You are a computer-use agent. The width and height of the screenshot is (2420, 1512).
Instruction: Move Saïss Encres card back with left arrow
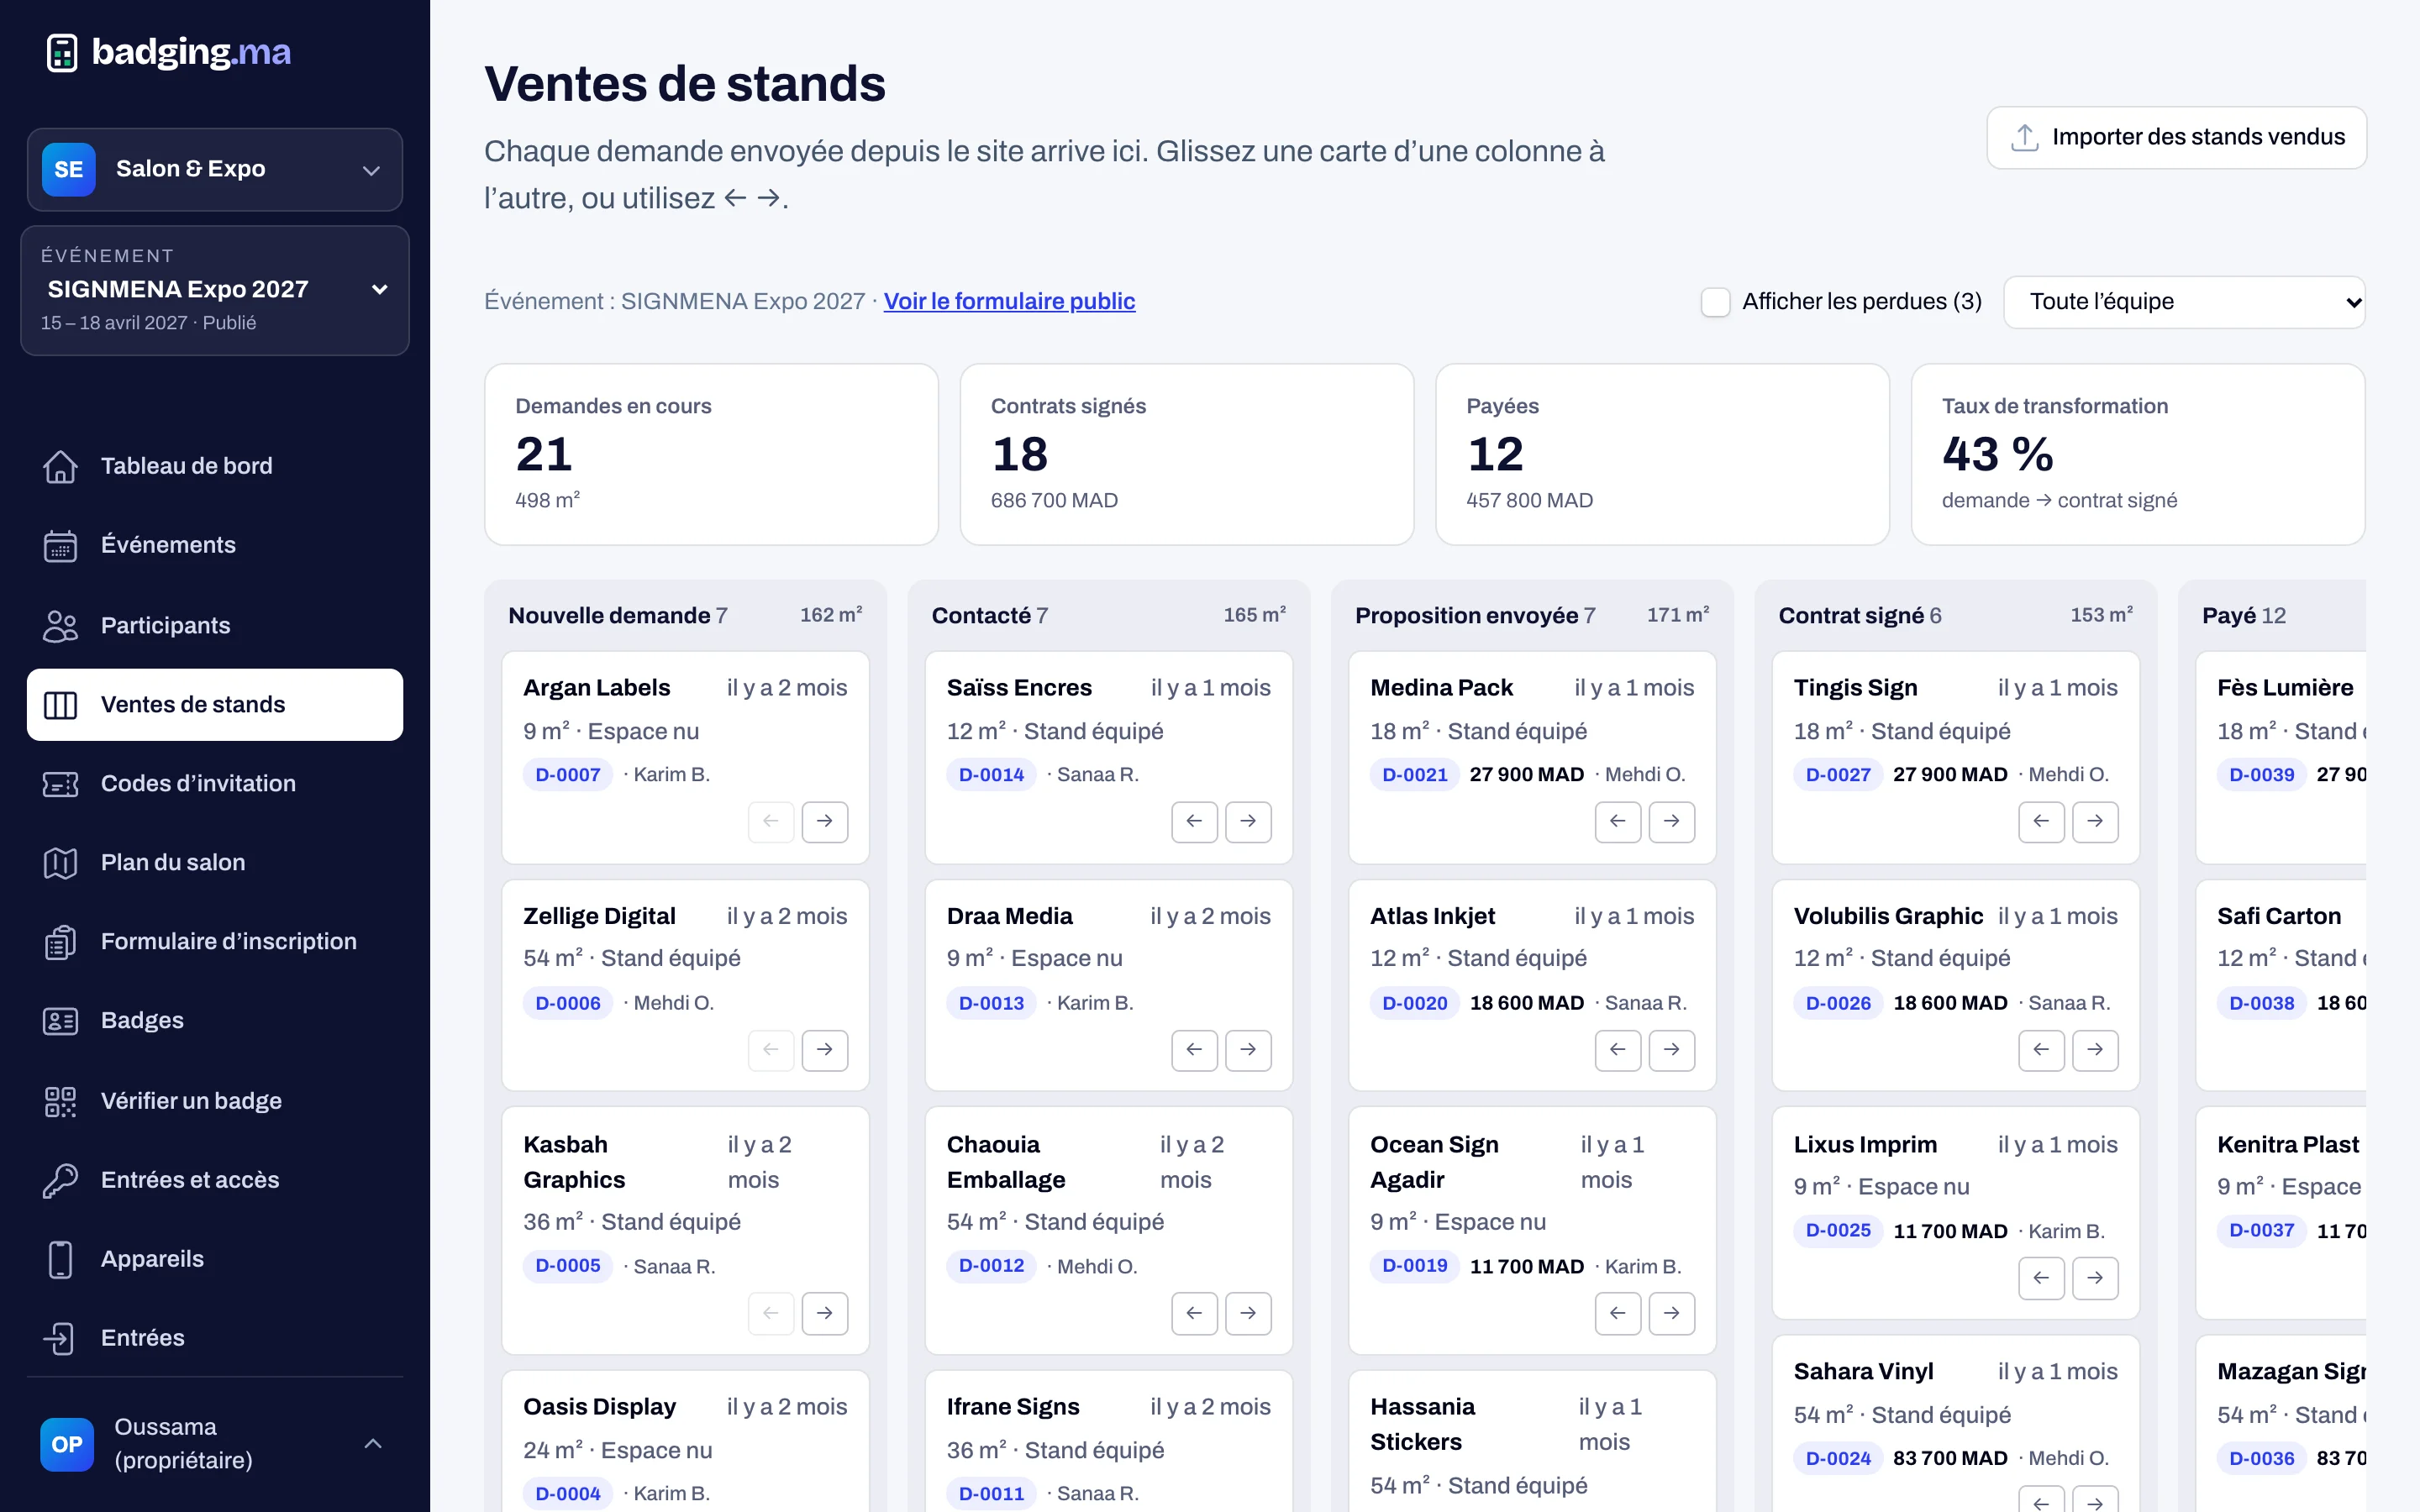point(1194,821)
